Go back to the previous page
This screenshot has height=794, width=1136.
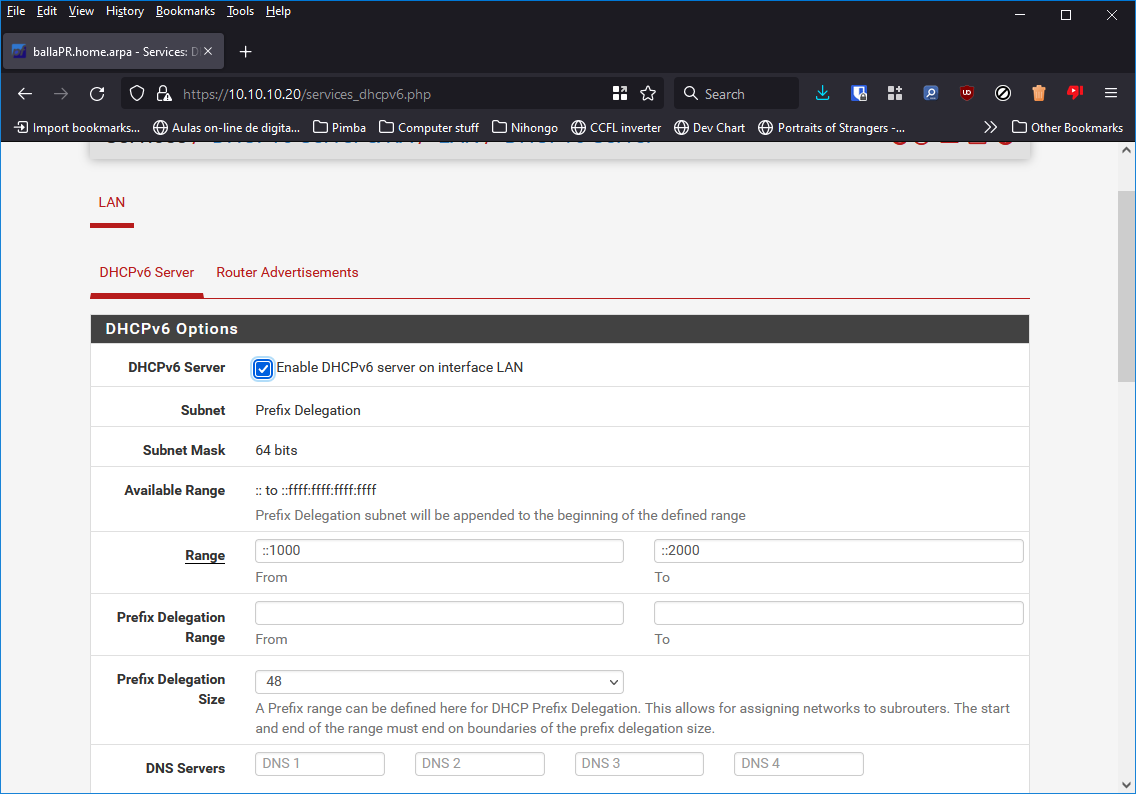click(25, 93)
